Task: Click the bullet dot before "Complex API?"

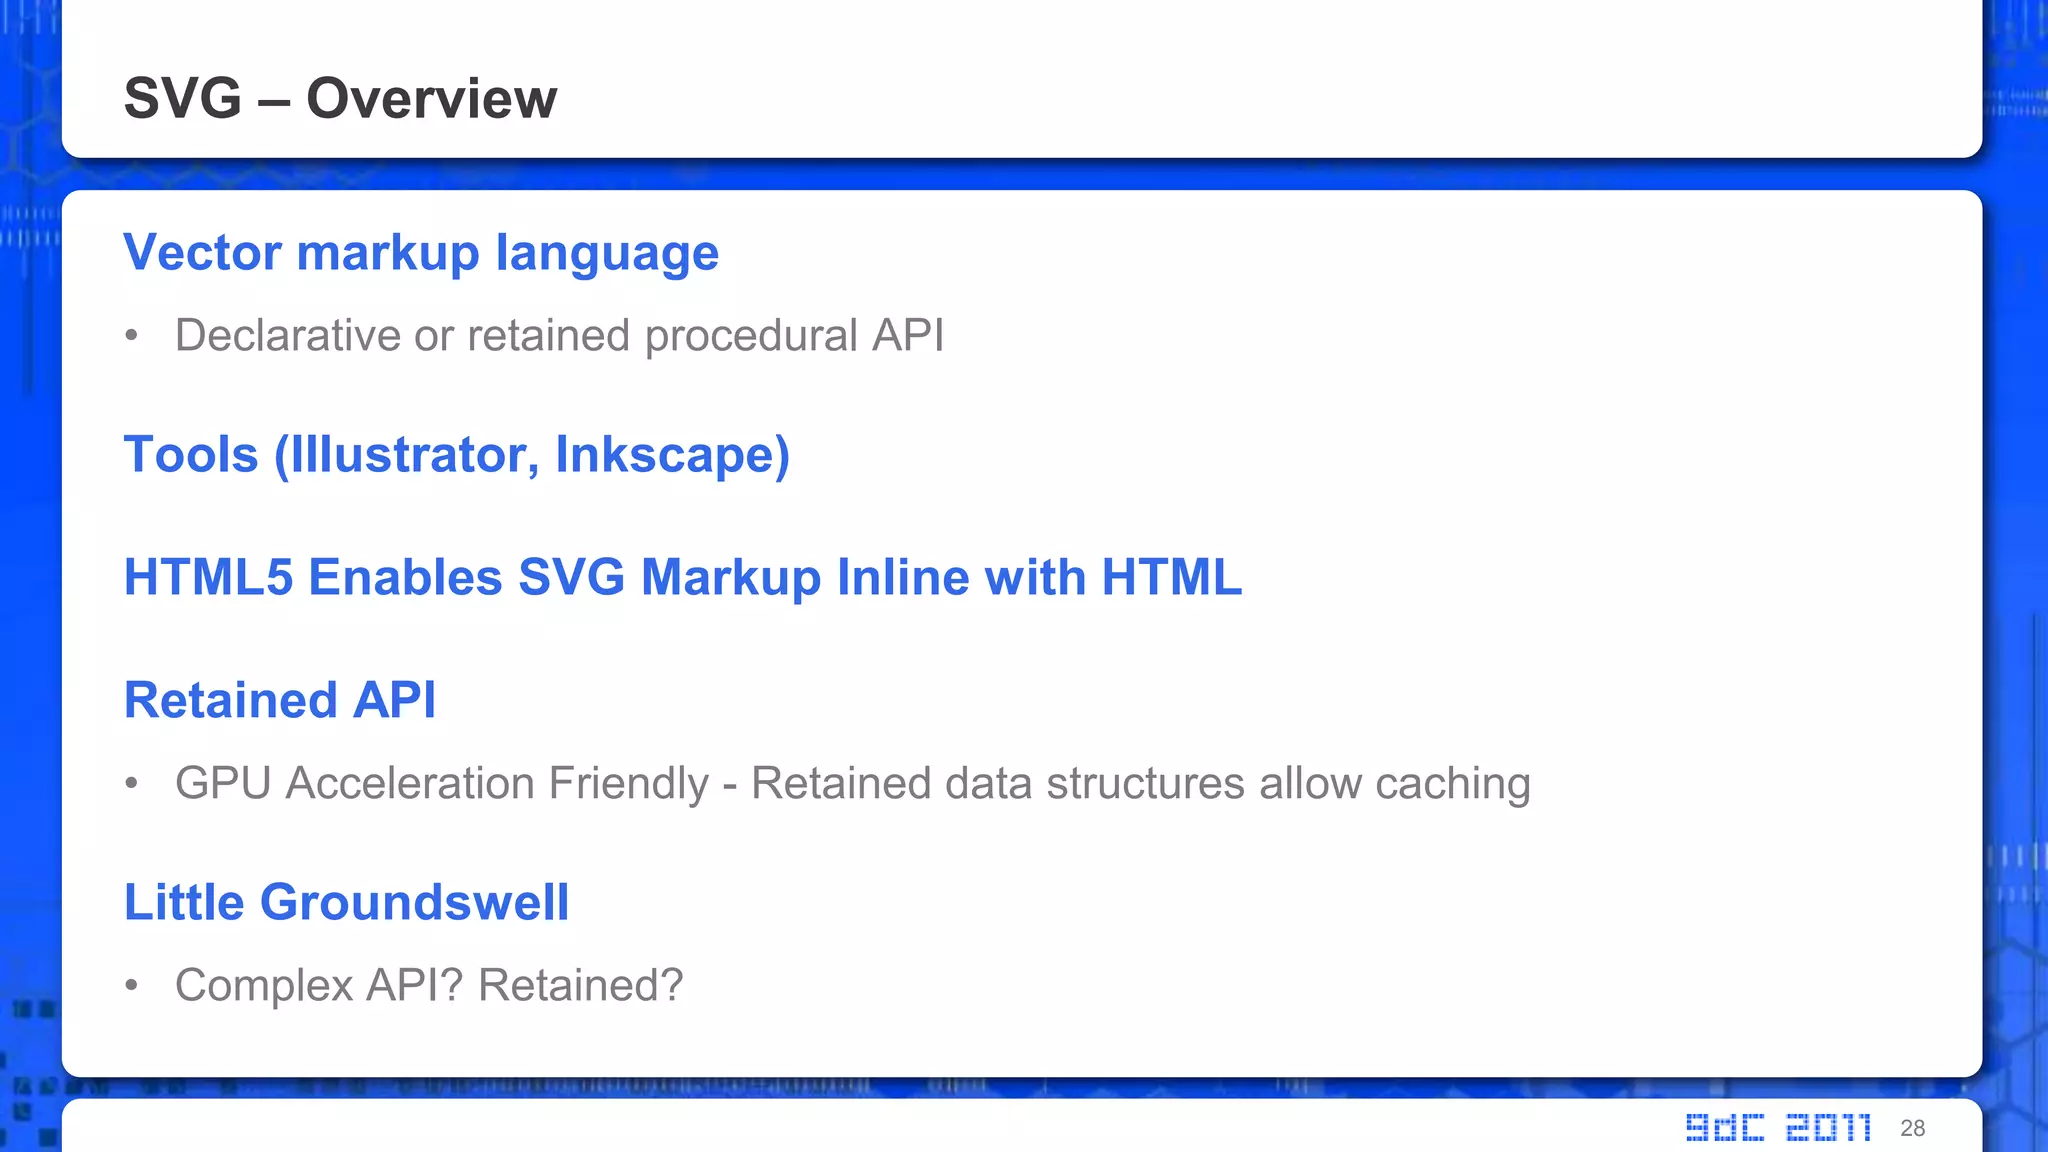Action: pos(131,986)
